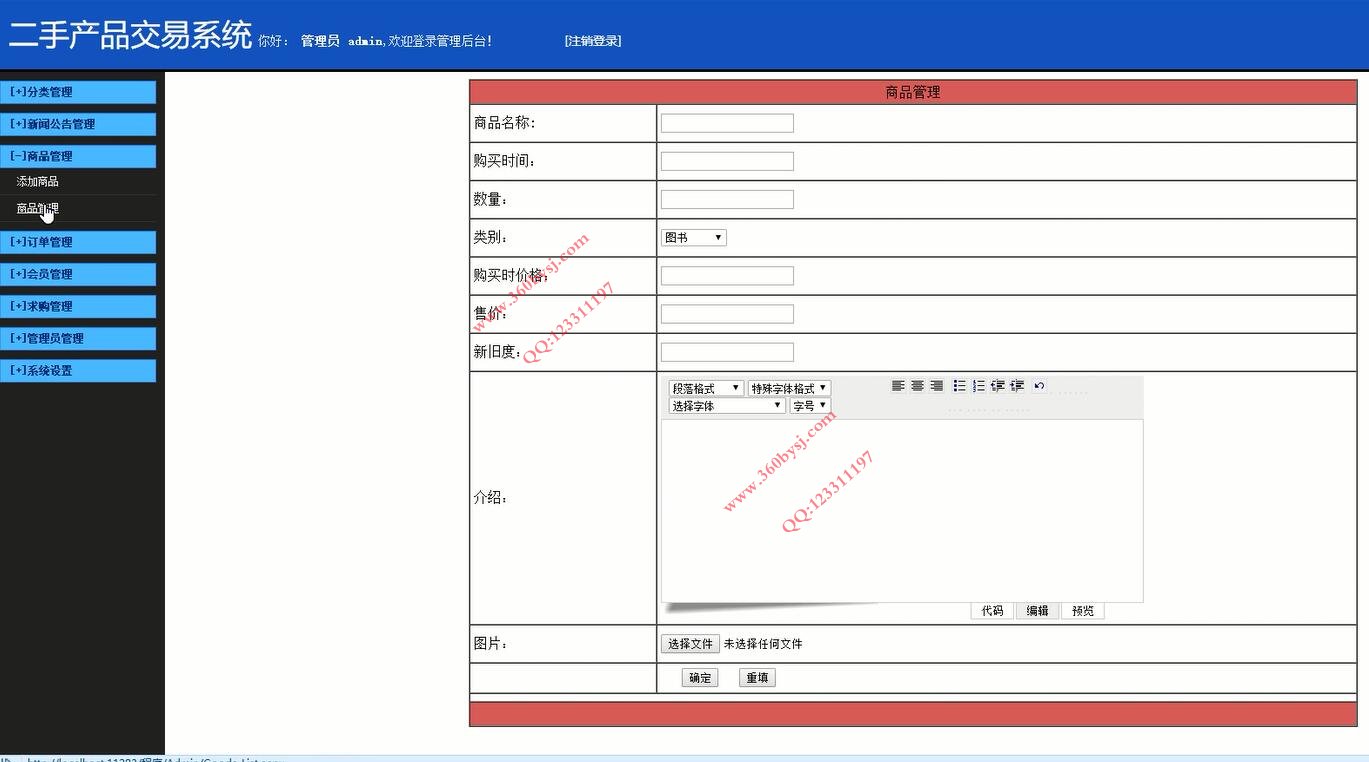This screenshot has width=1369, height=762.
Task: Expand the 管理员管理 sidebar section
Action: pos(78,338)
